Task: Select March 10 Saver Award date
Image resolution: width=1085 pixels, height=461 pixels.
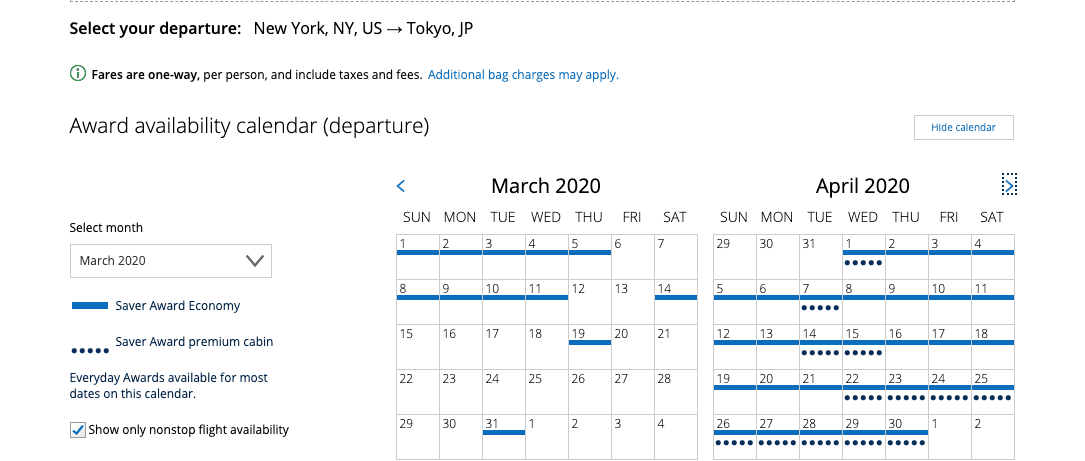Action: (504, 302)
